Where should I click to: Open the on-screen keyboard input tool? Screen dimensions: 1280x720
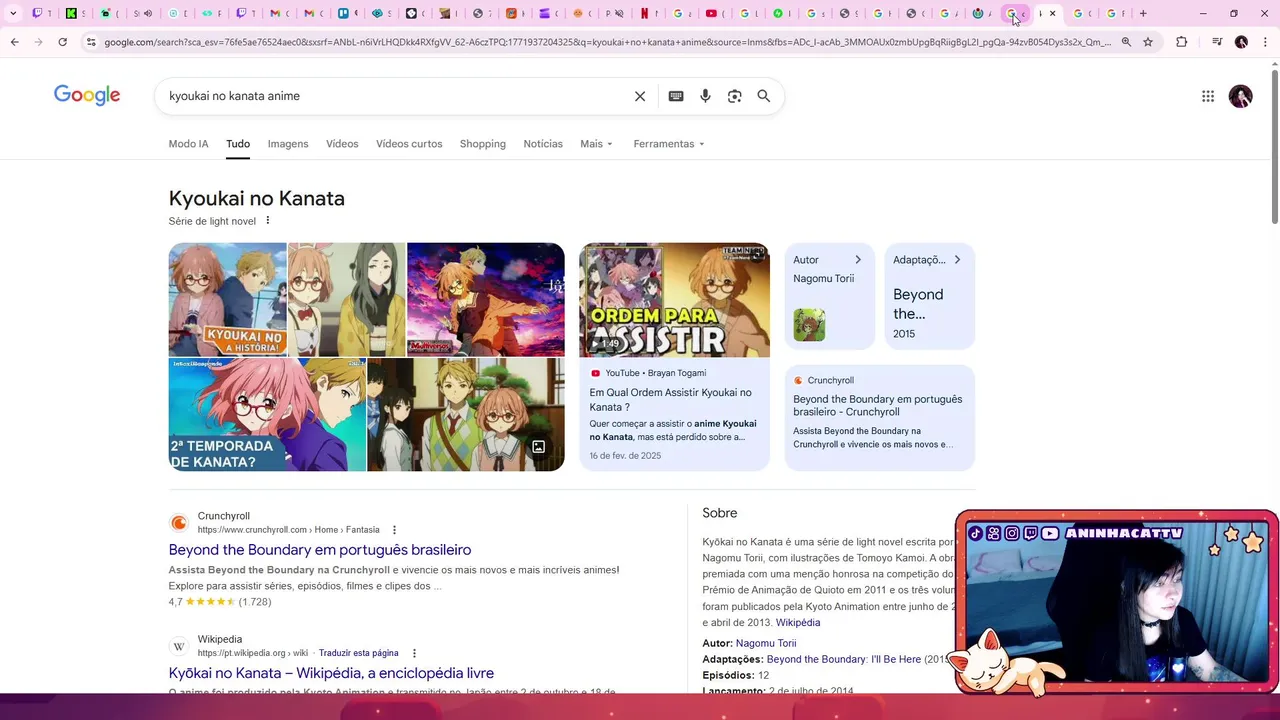point(676,96)
